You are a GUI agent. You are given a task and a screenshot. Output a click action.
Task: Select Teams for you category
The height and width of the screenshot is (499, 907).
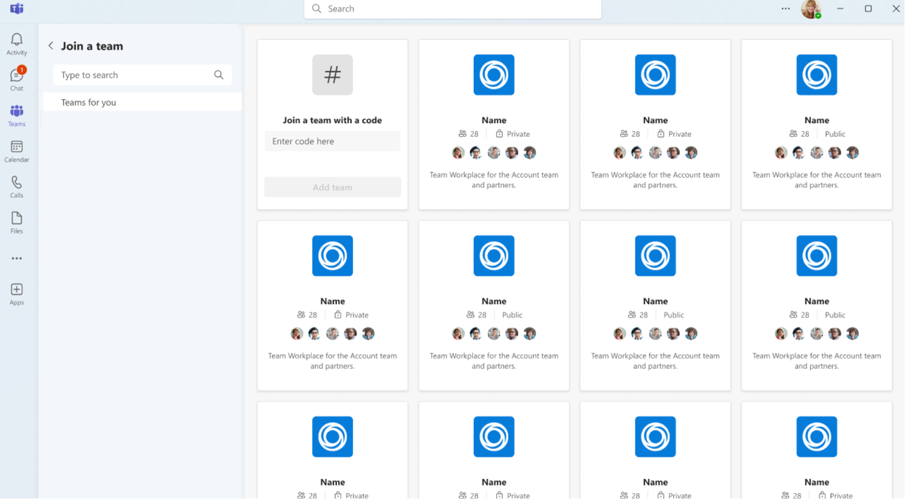tap(142, 102)
